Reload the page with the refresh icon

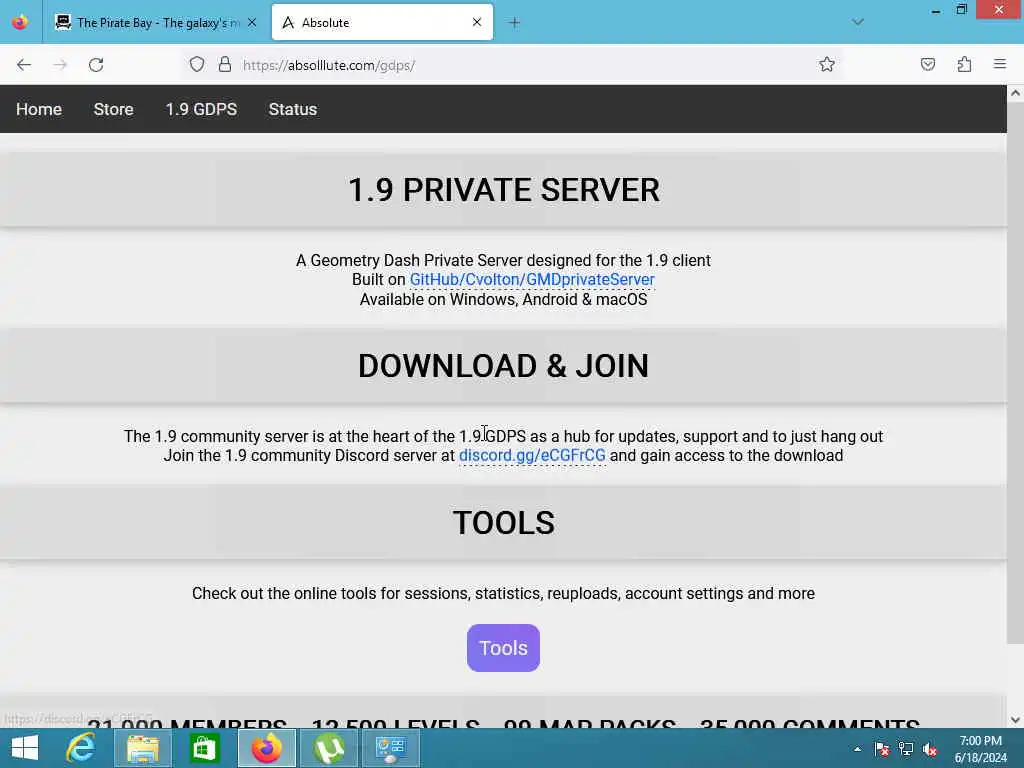pyautogui.click(x=96, y=65)
